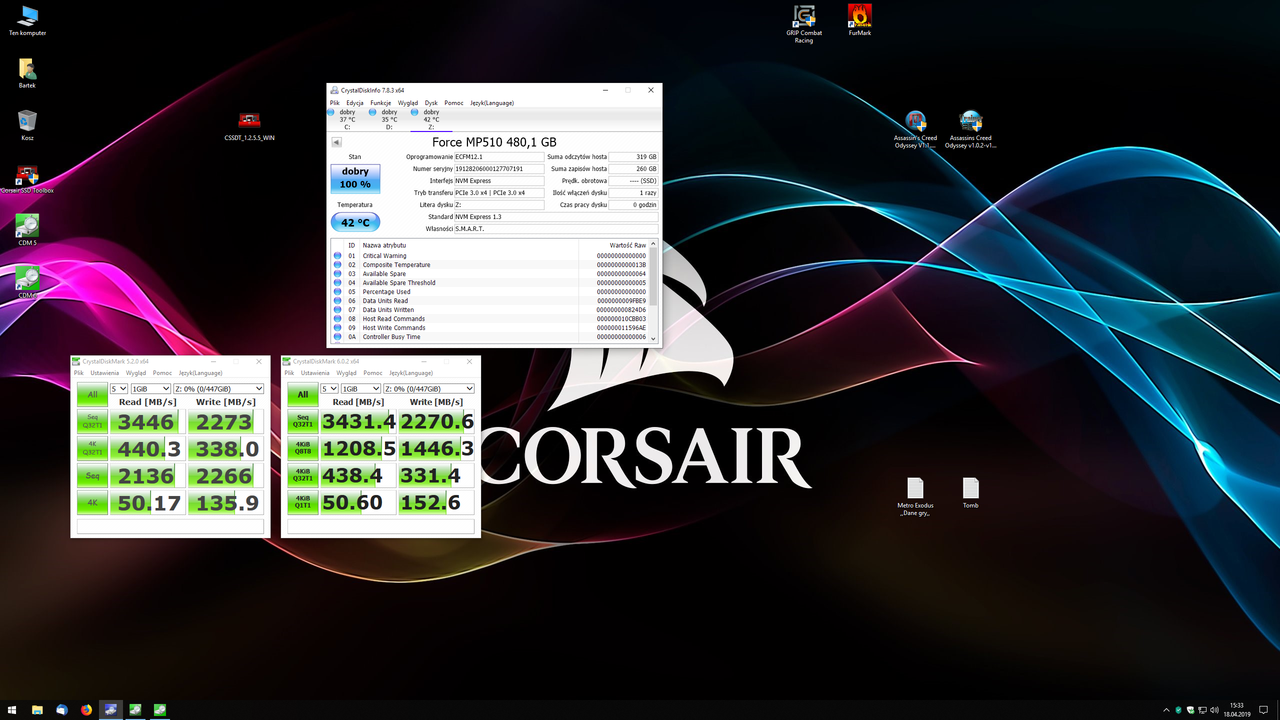Open test count dropdown in CrystalDiskMark 5.2.0
Image resolution: width=1280 pixels, height=720 pixels.
(x=118, y=388)
